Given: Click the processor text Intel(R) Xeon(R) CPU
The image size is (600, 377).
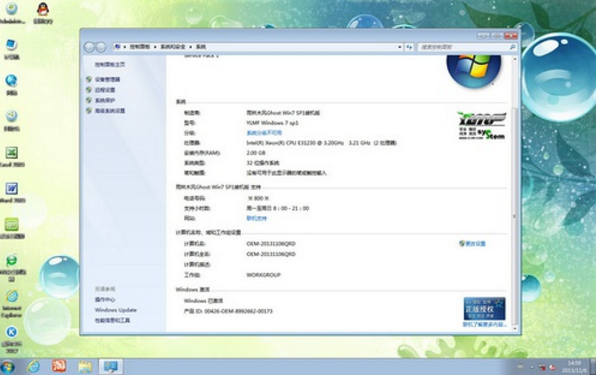Looking at the screenshot, I should pos(321,143).
